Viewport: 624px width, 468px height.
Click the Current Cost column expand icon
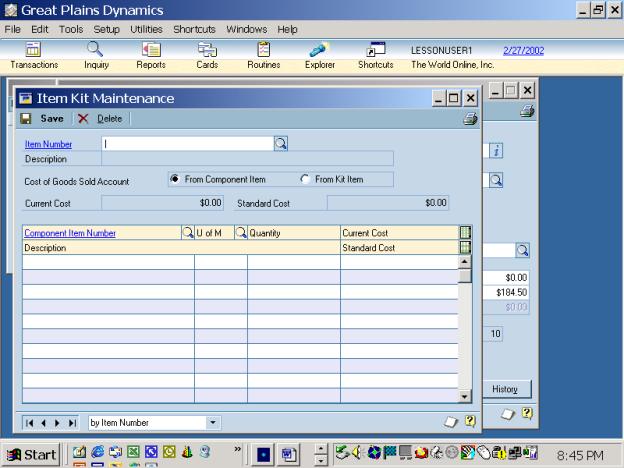click(465, 232)
